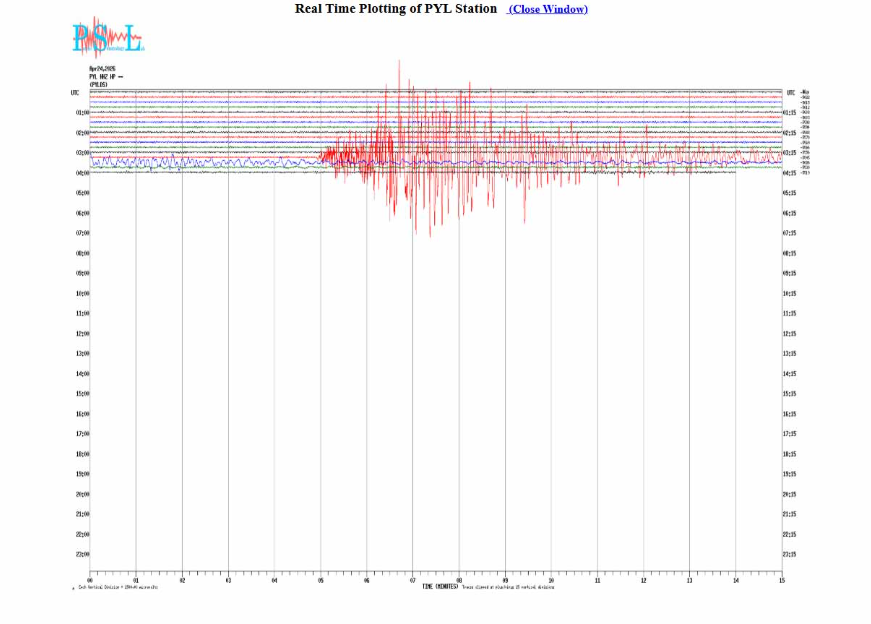Click the Close Window link
The image size is (871, 624).
(x=547, y=9)
